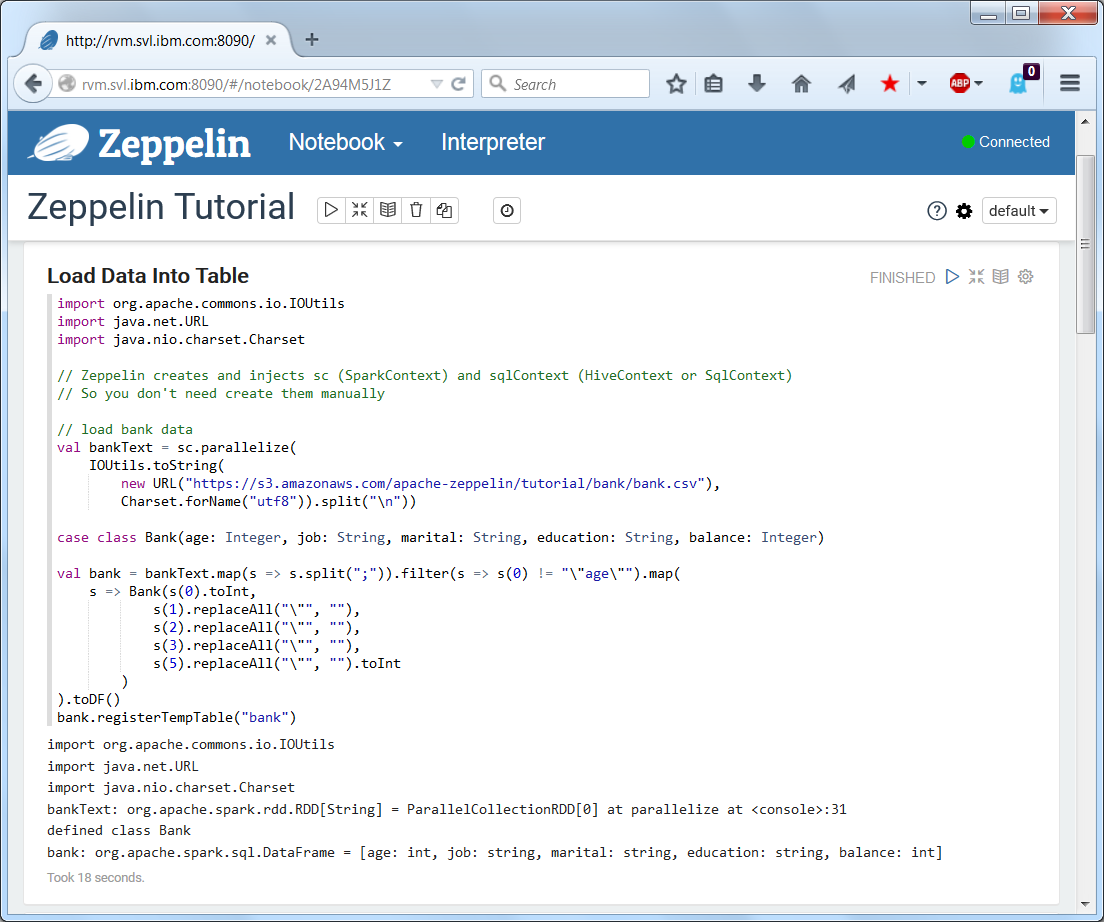Open the Notebook dropdown menu

click(x=346, y=142)
